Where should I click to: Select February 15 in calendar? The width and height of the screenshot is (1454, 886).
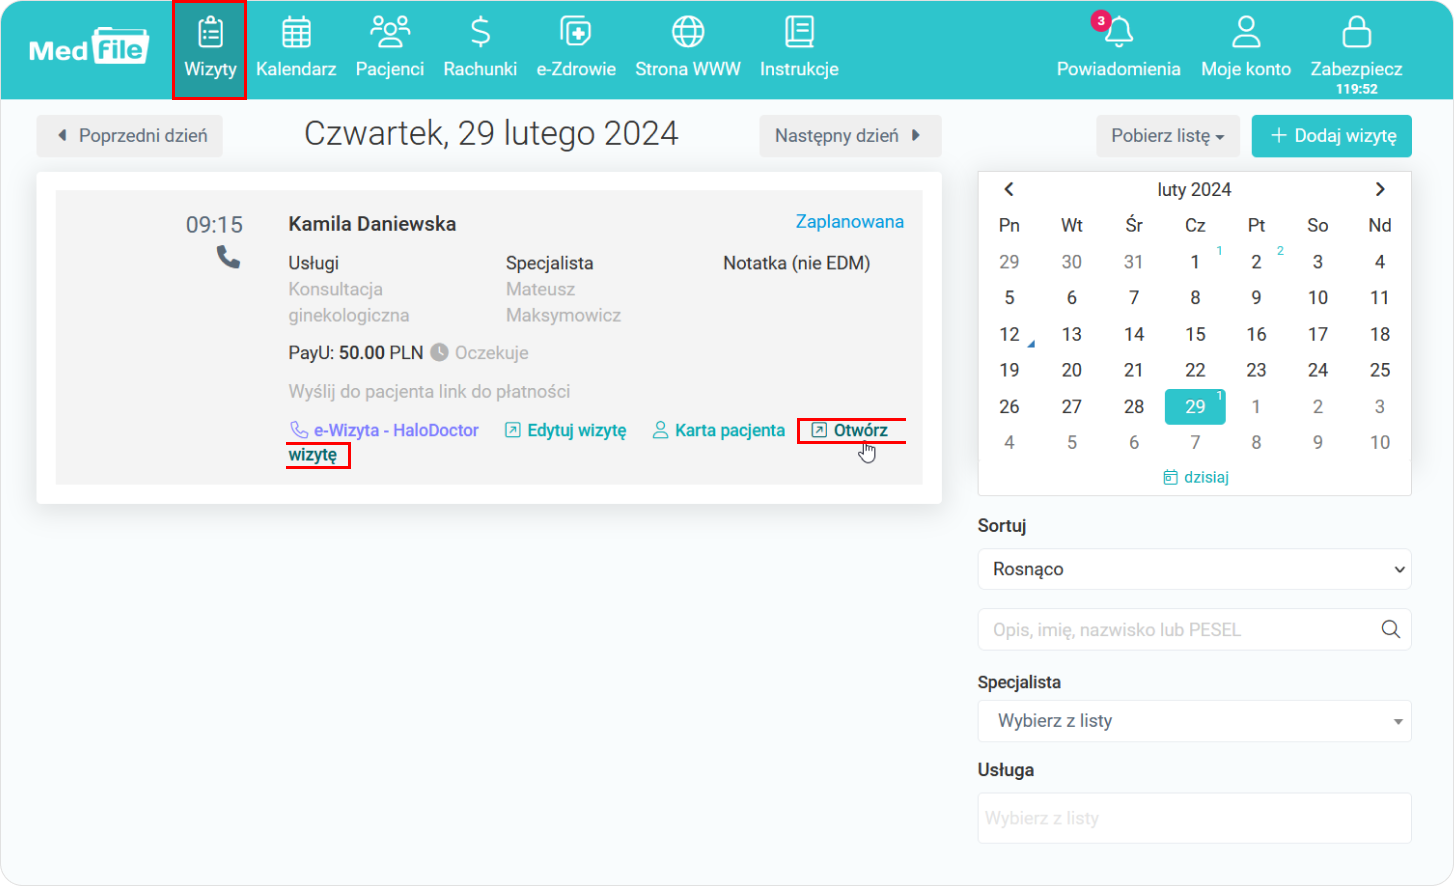click(1195, 334)
